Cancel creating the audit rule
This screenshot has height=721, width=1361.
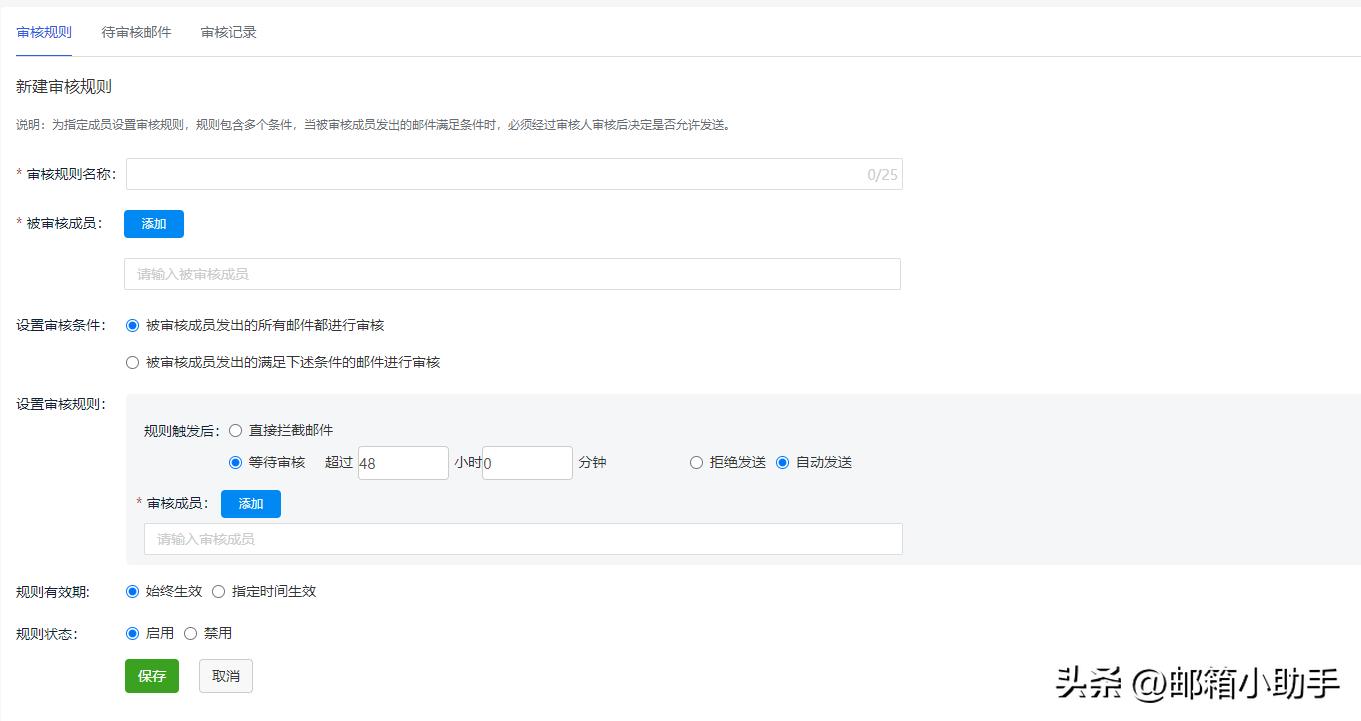pos(225,675)
